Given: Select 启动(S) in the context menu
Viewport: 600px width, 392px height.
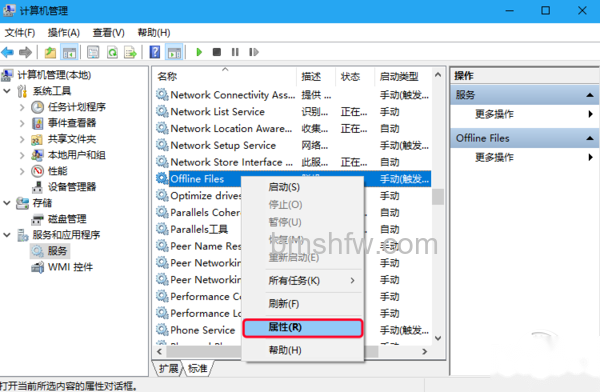Looking at the screenshot, I should (284, 187).
